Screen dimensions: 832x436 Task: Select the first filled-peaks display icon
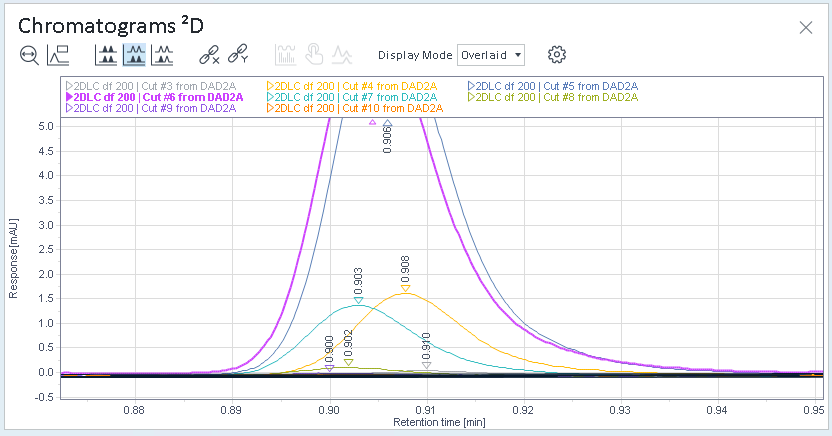[106, 55]
